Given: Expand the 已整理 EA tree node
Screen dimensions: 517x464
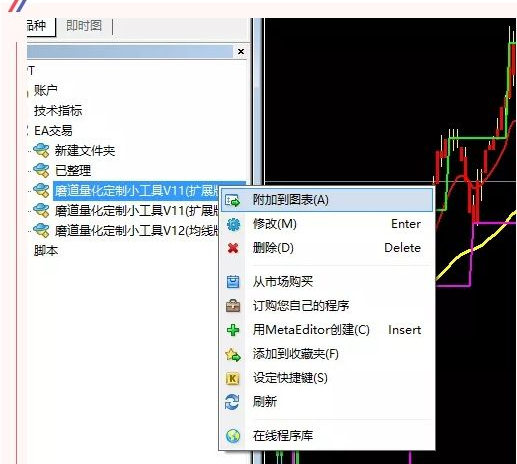Looking at the screenshot, I should click(73, 171).
